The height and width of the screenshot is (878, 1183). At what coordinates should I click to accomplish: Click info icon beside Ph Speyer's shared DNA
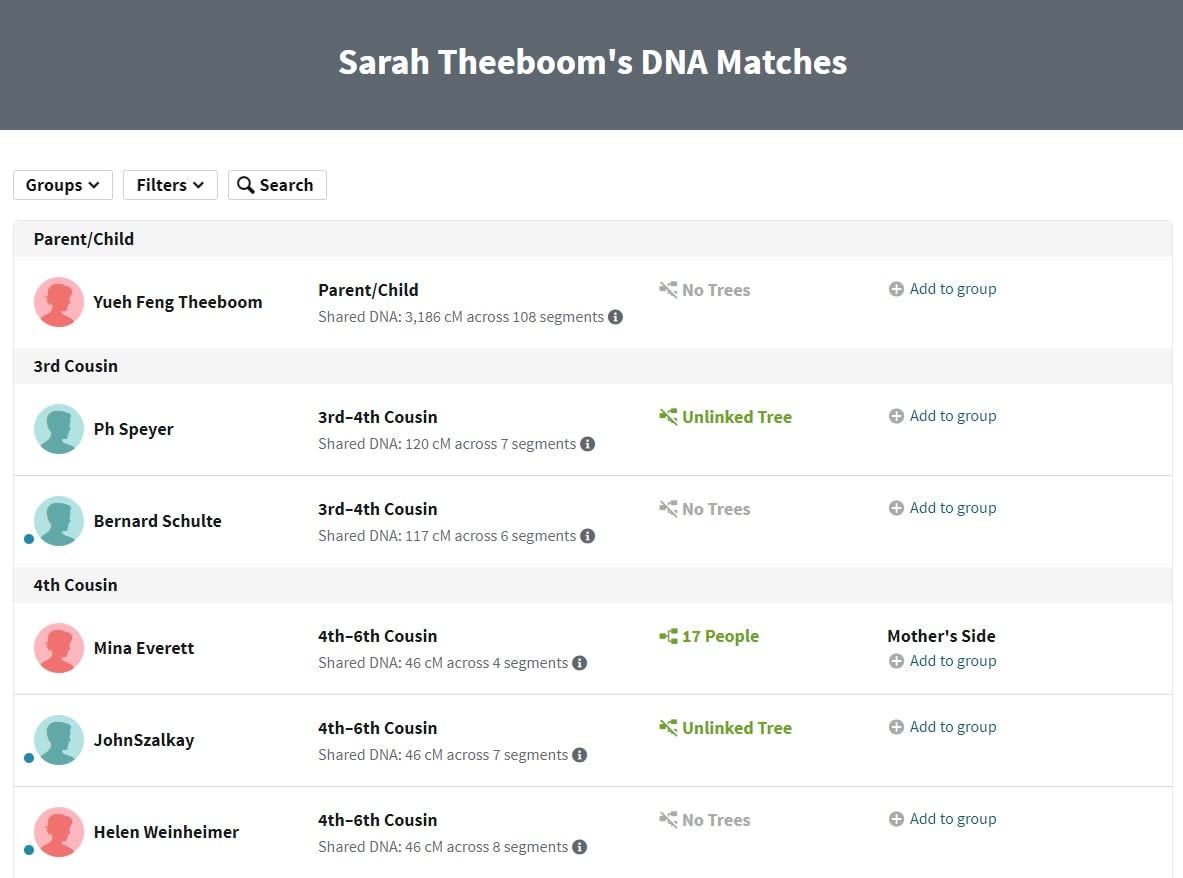[x=588, y=444]
